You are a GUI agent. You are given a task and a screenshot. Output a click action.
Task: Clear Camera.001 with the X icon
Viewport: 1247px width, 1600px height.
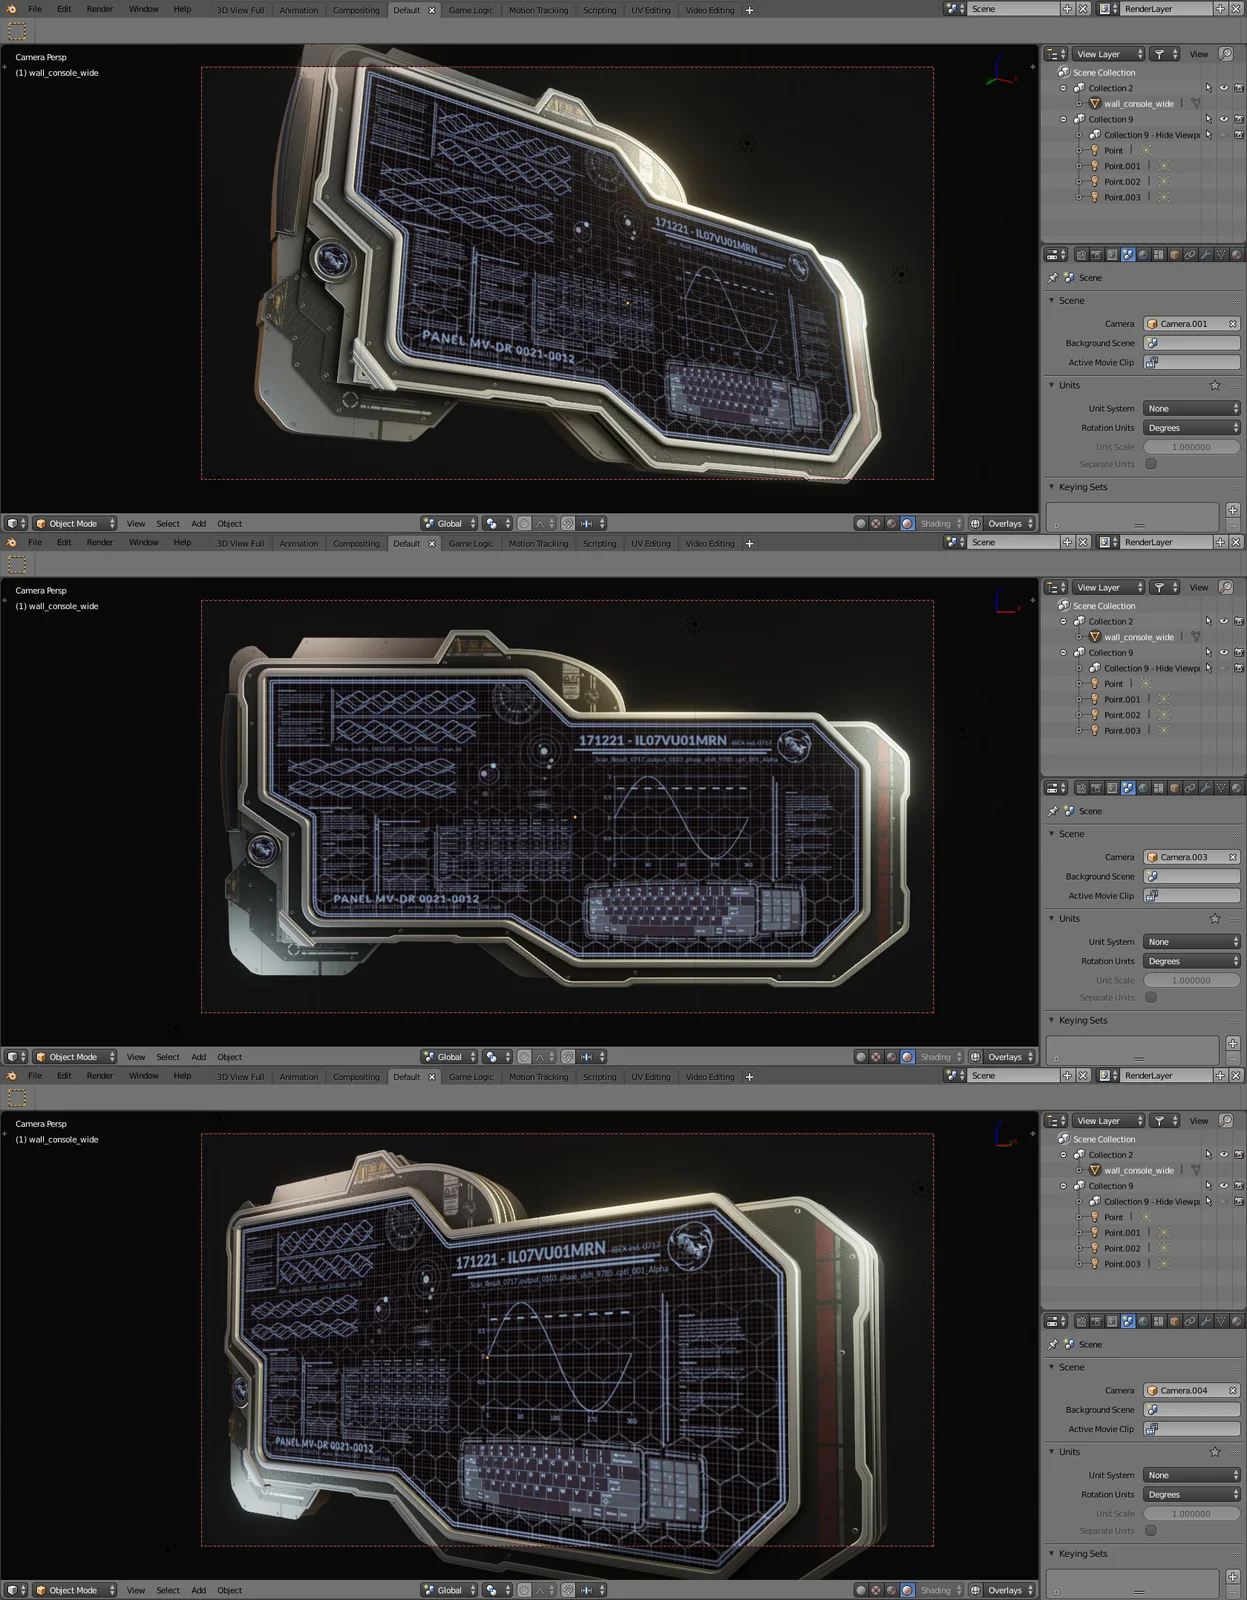[1233, 324]
